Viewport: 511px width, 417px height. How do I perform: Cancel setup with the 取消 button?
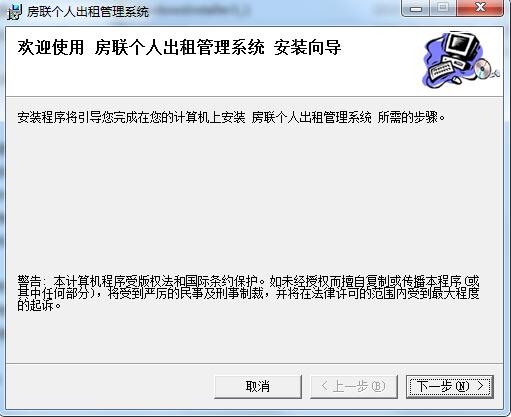click(258, 387)
